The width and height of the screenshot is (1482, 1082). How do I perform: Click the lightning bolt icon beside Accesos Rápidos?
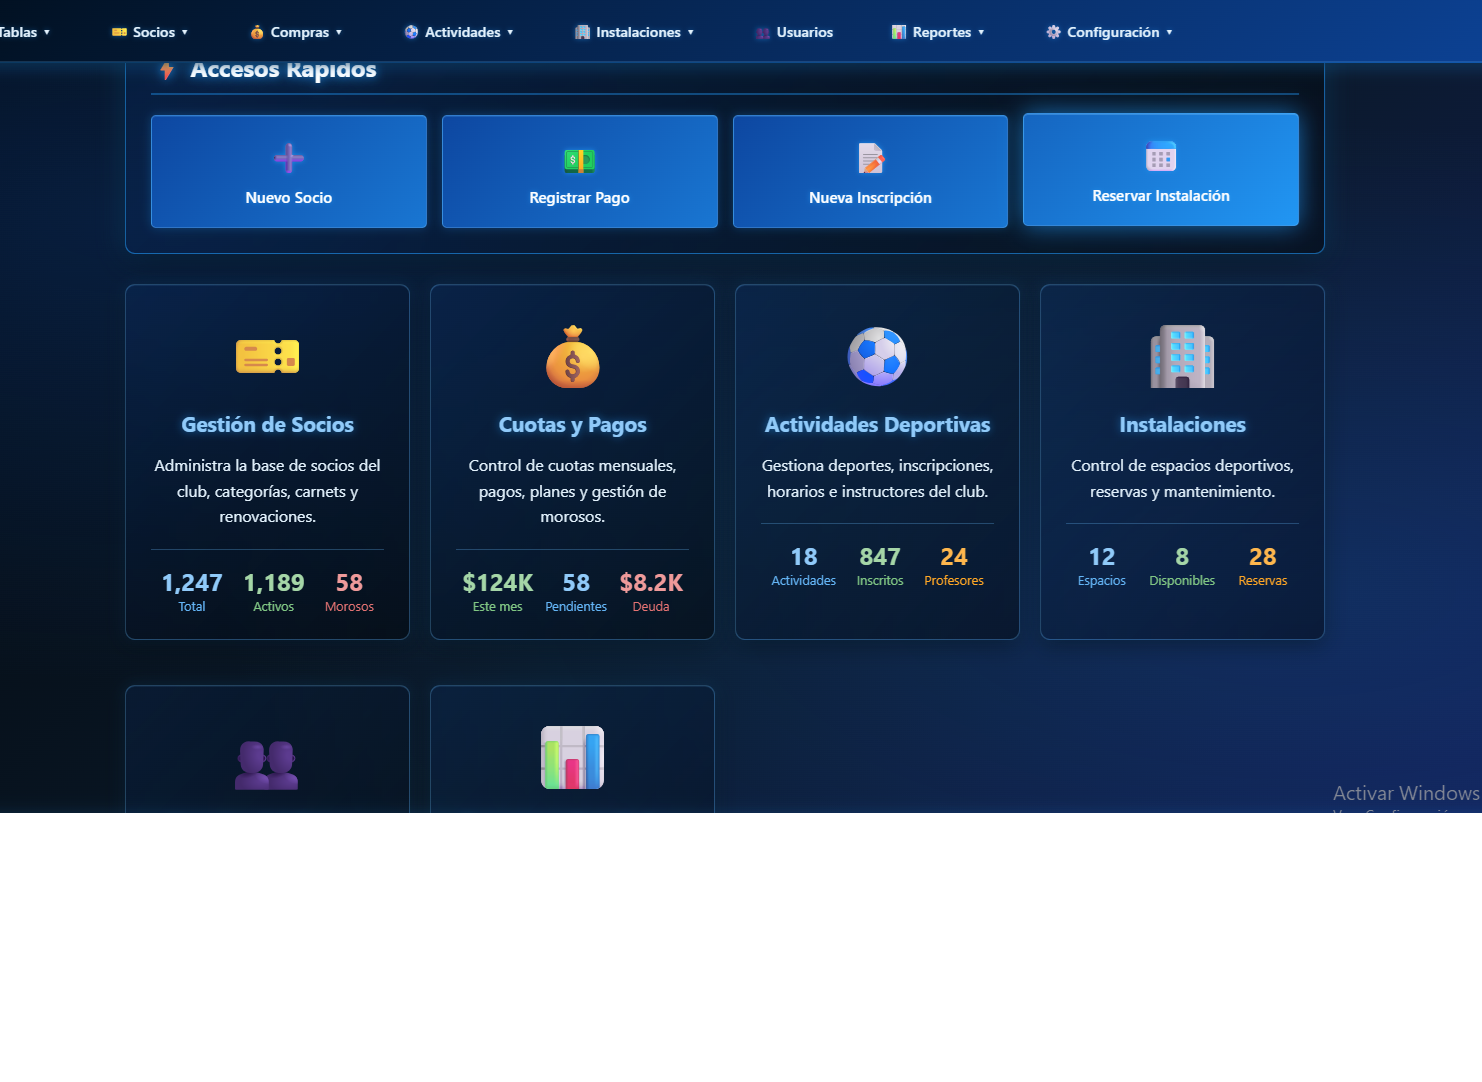coord(167,69)
